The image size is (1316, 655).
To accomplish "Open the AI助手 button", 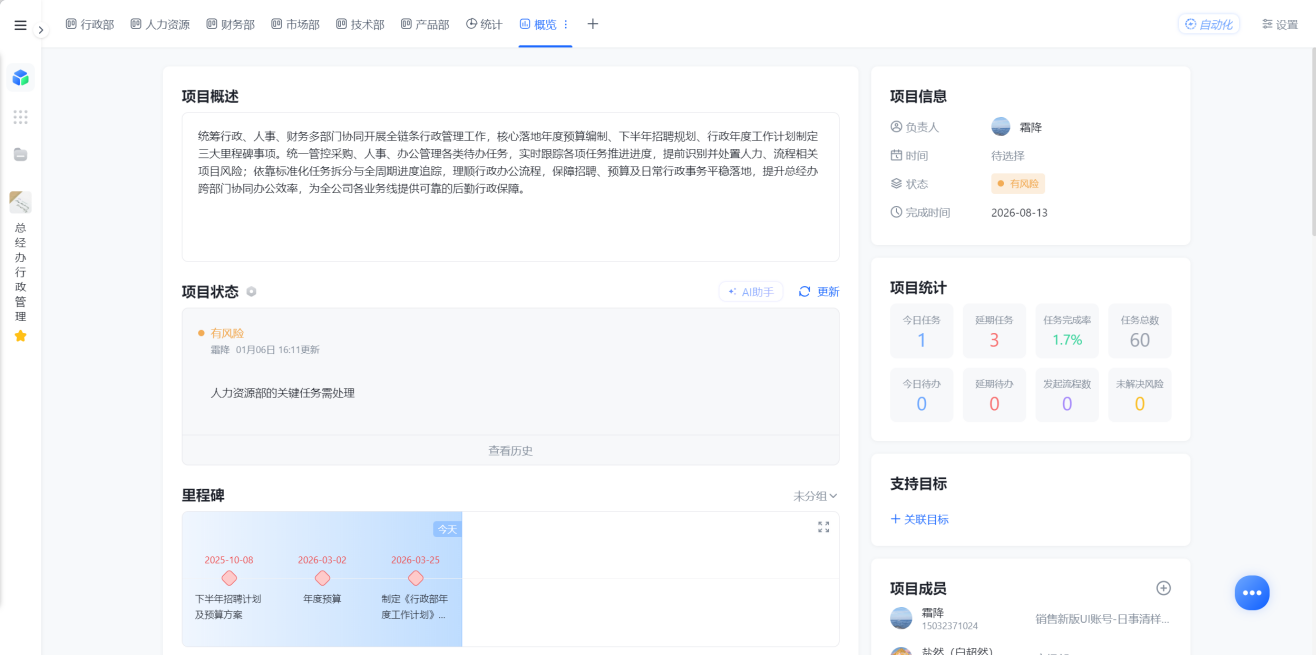I will click(x=751, y=291).
